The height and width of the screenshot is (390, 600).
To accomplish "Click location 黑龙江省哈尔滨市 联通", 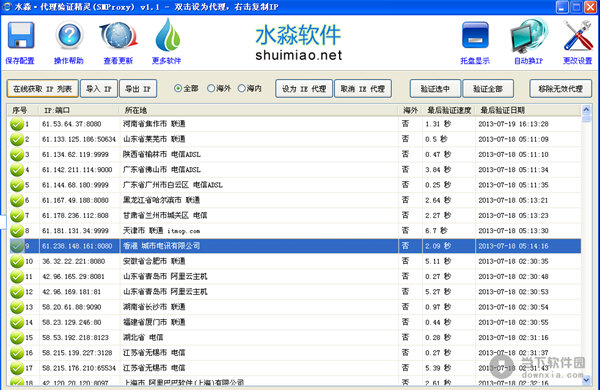I will [x=161, y=200].
